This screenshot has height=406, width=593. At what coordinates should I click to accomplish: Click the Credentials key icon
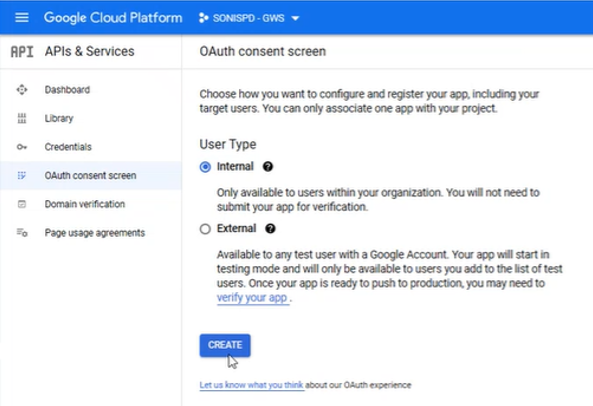pos(22,147)
